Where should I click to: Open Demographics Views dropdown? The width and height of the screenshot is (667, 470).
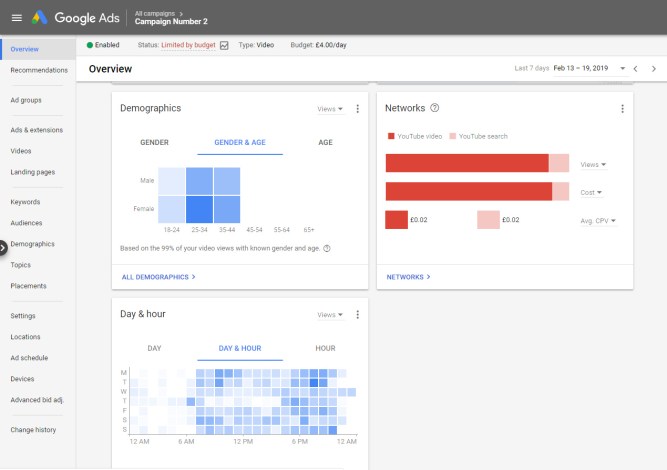pyautogui.click(x=330, y=108)
